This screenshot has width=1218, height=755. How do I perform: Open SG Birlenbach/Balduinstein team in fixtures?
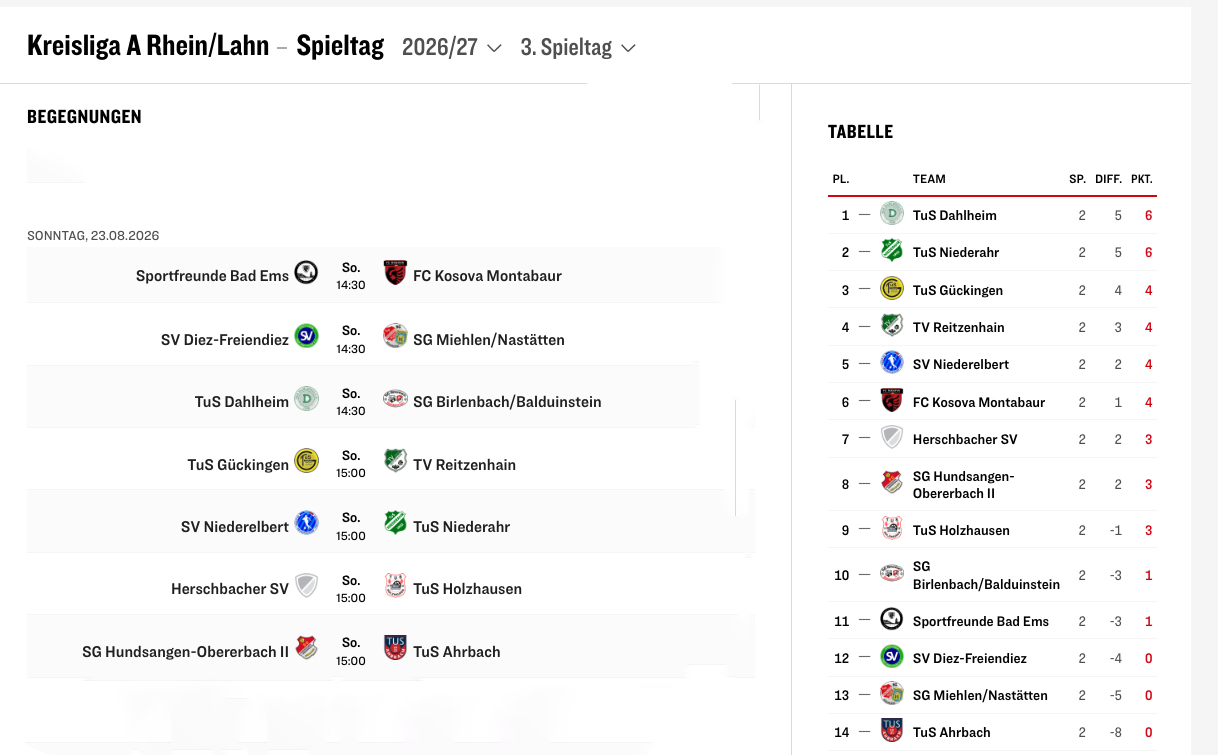[507, 402]
